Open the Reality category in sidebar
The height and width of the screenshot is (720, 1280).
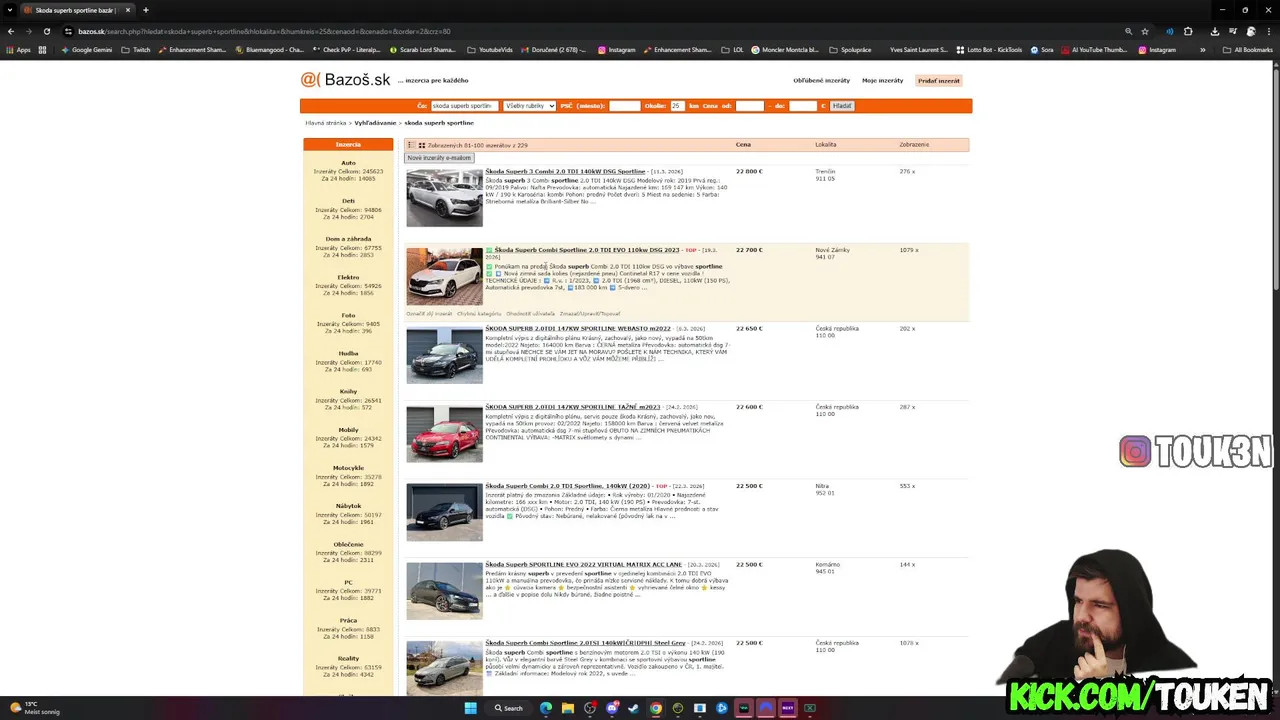348,658
